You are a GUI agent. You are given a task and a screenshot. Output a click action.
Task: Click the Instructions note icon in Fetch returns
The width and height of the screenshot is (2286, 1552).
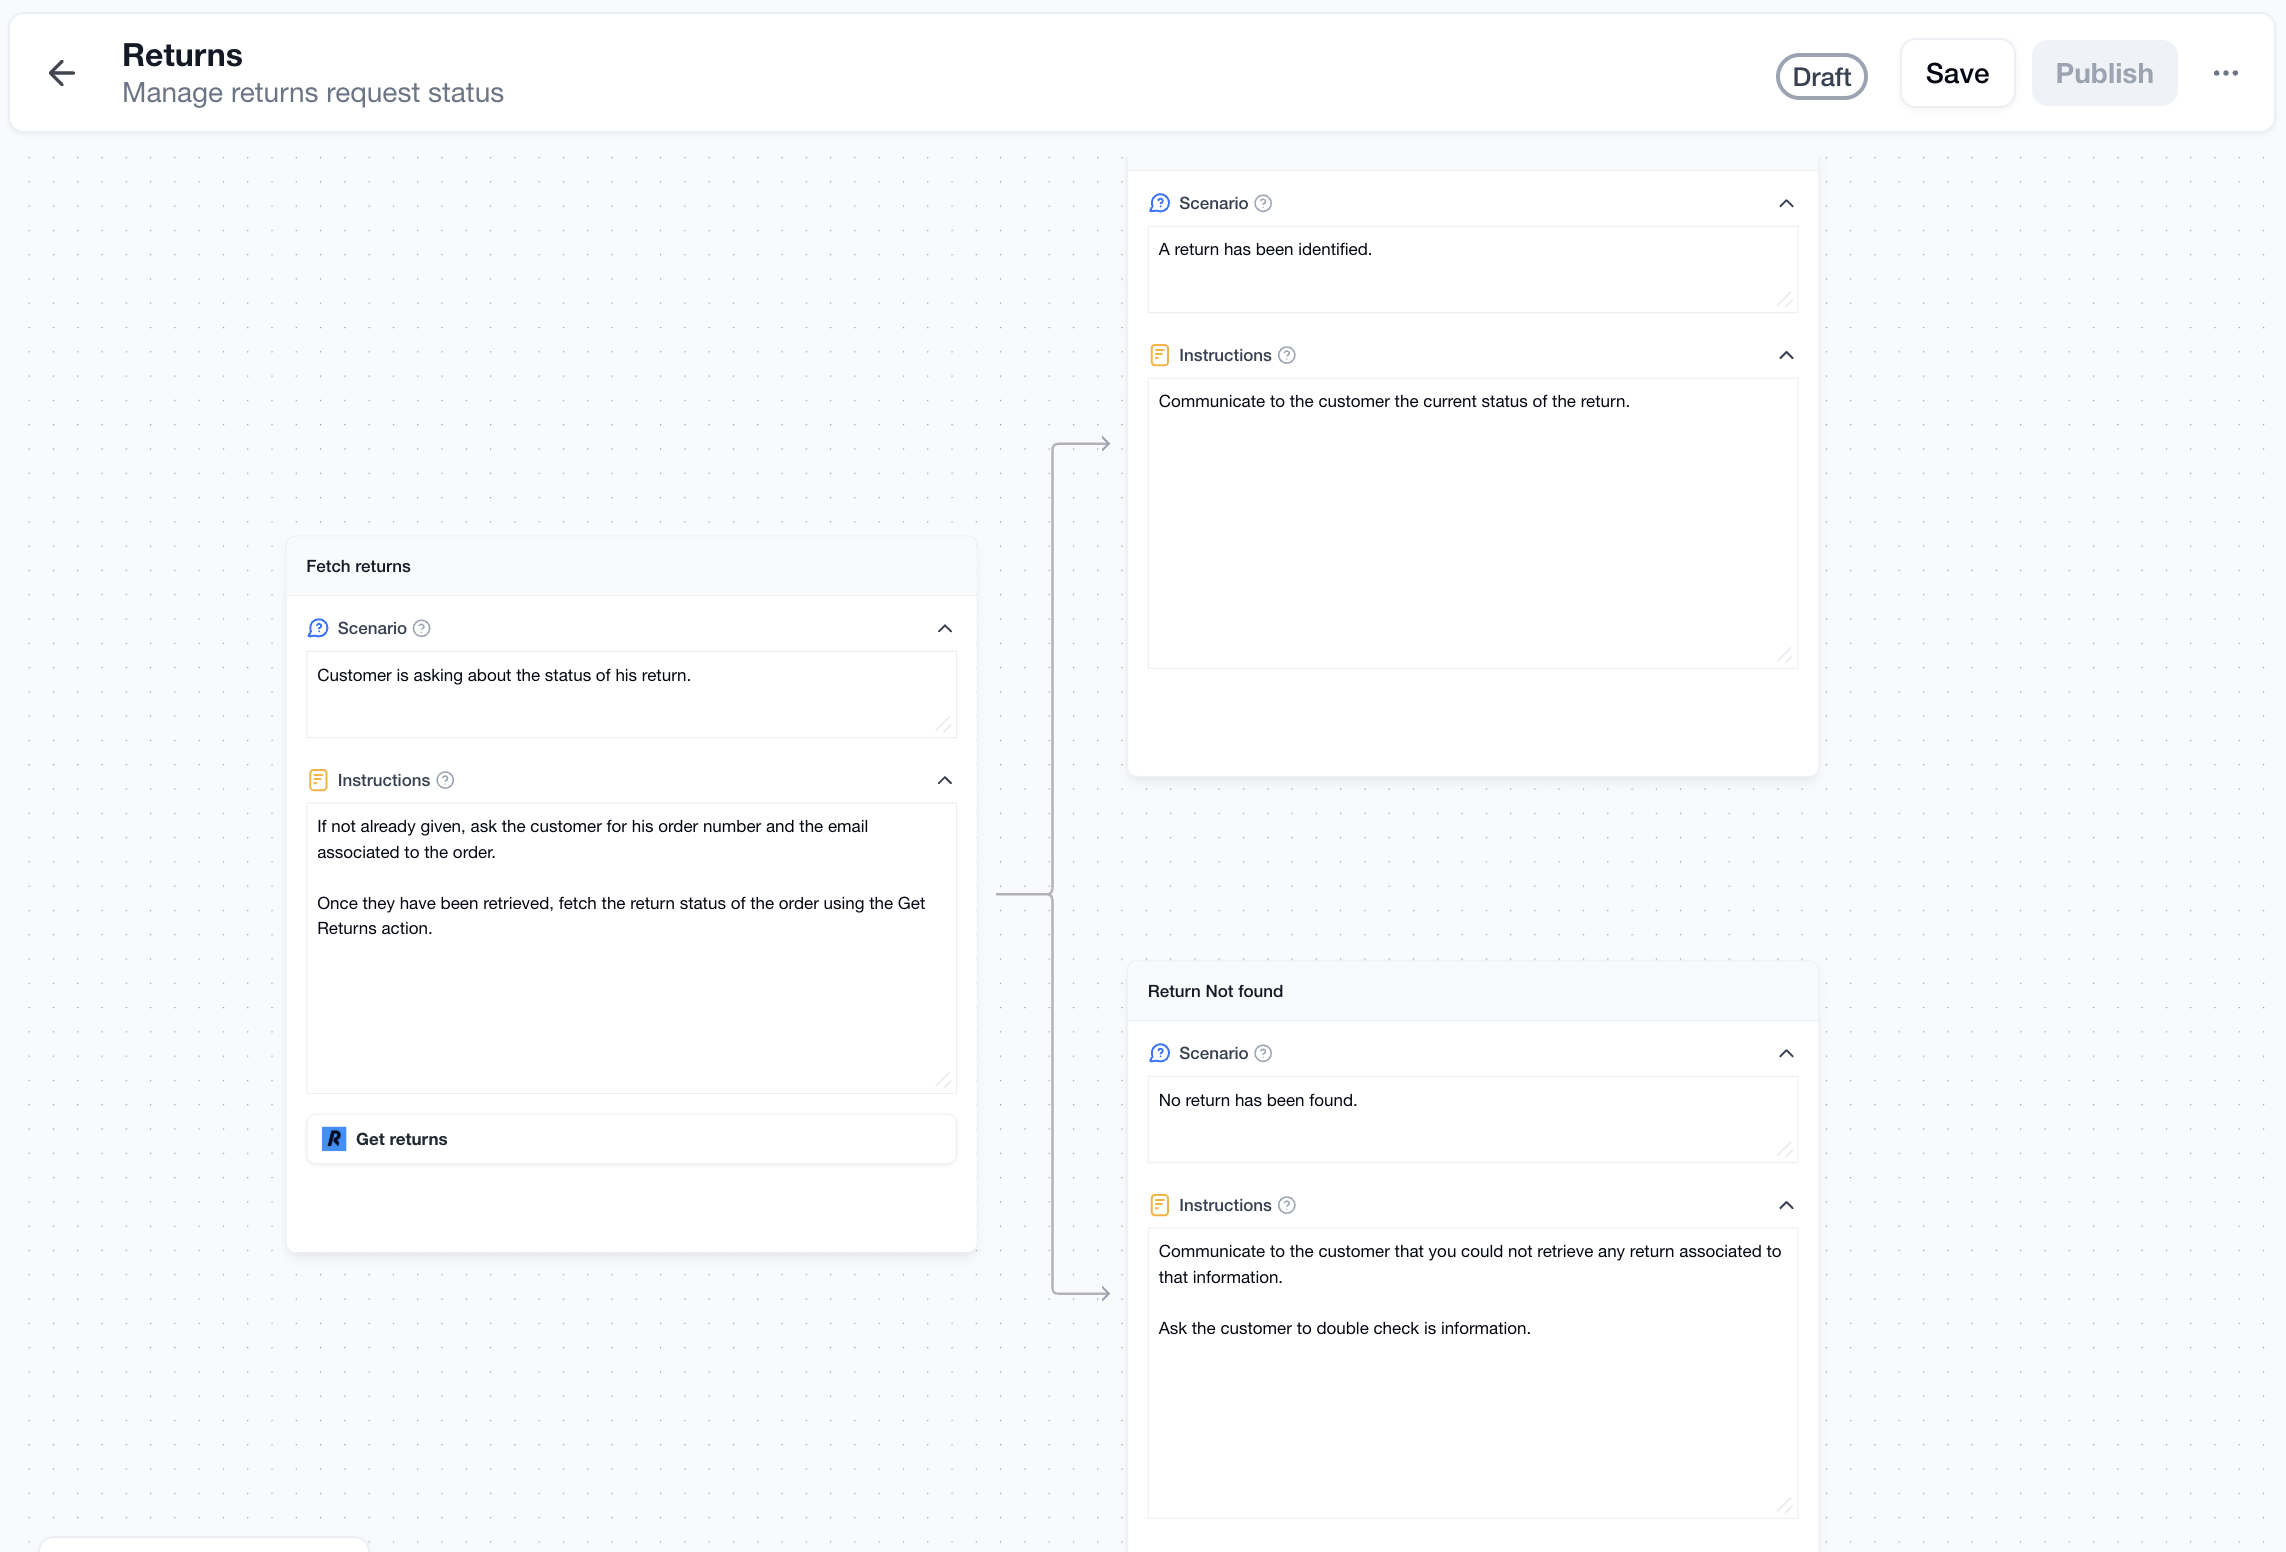[x=318, y=780]
